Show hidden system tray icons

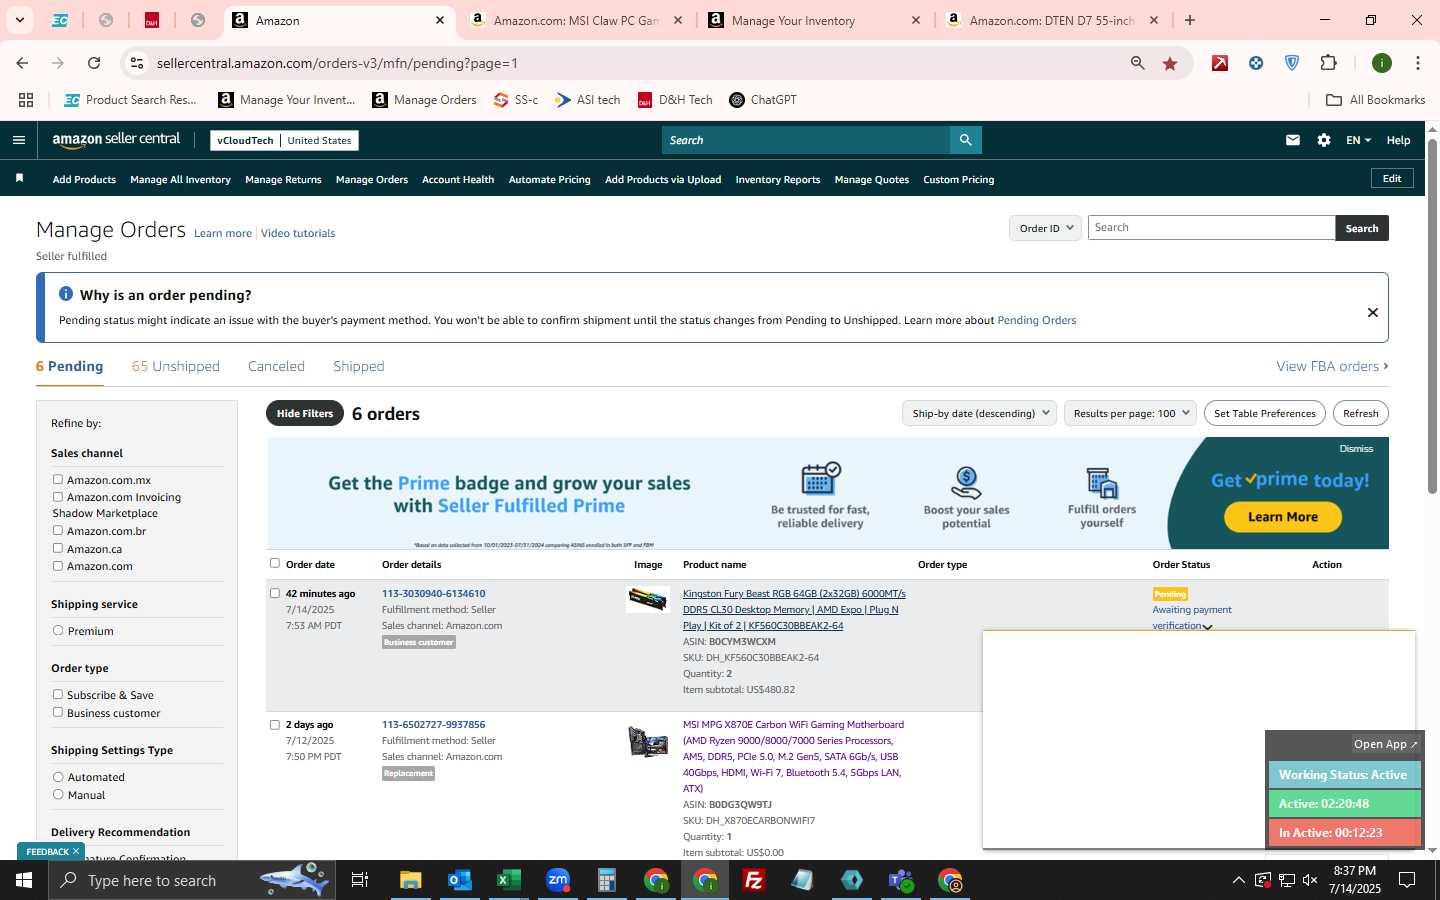tap(1238, 880)
